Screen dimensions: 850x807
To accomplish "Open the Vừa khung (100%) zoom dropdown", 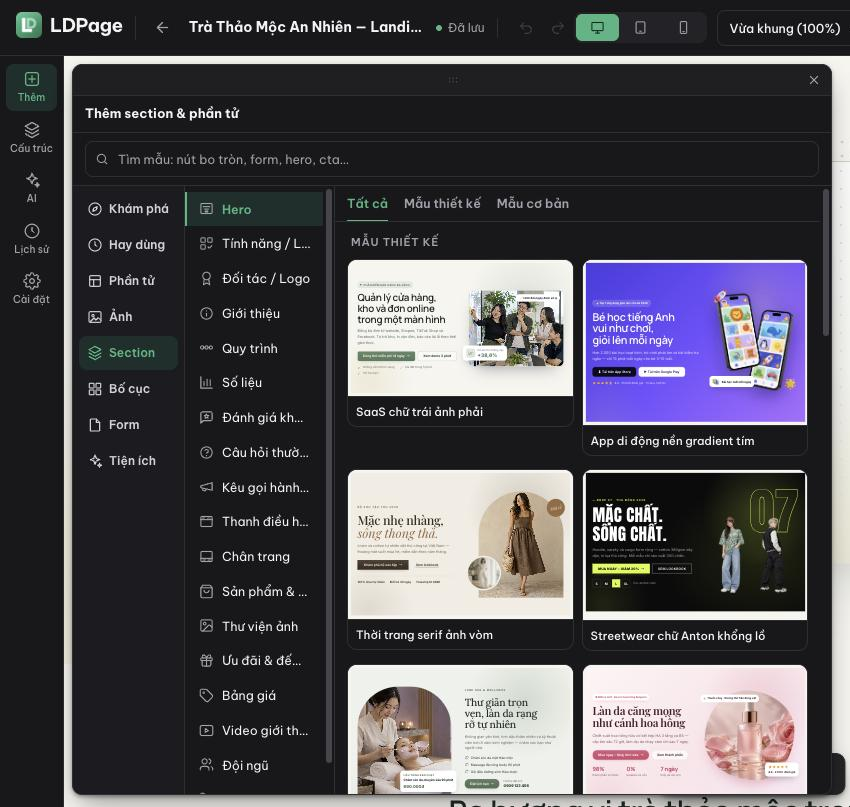I will pyautogui.click(x=784, y=28).
